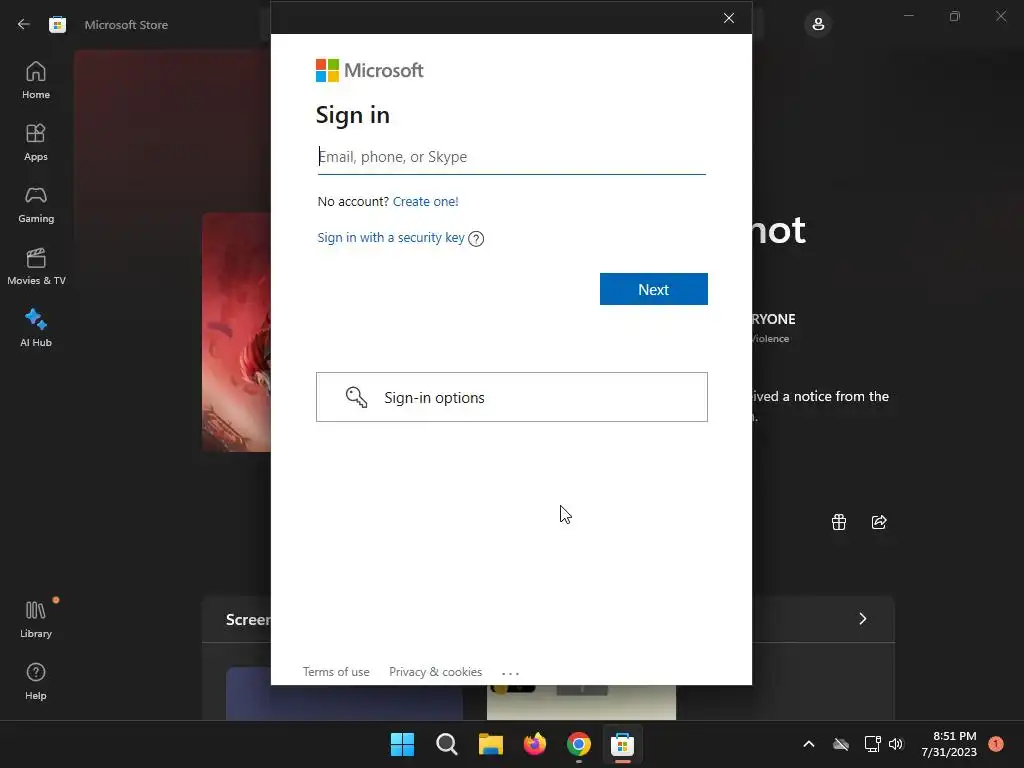Open Library in sidebar

tap(36, 620)
